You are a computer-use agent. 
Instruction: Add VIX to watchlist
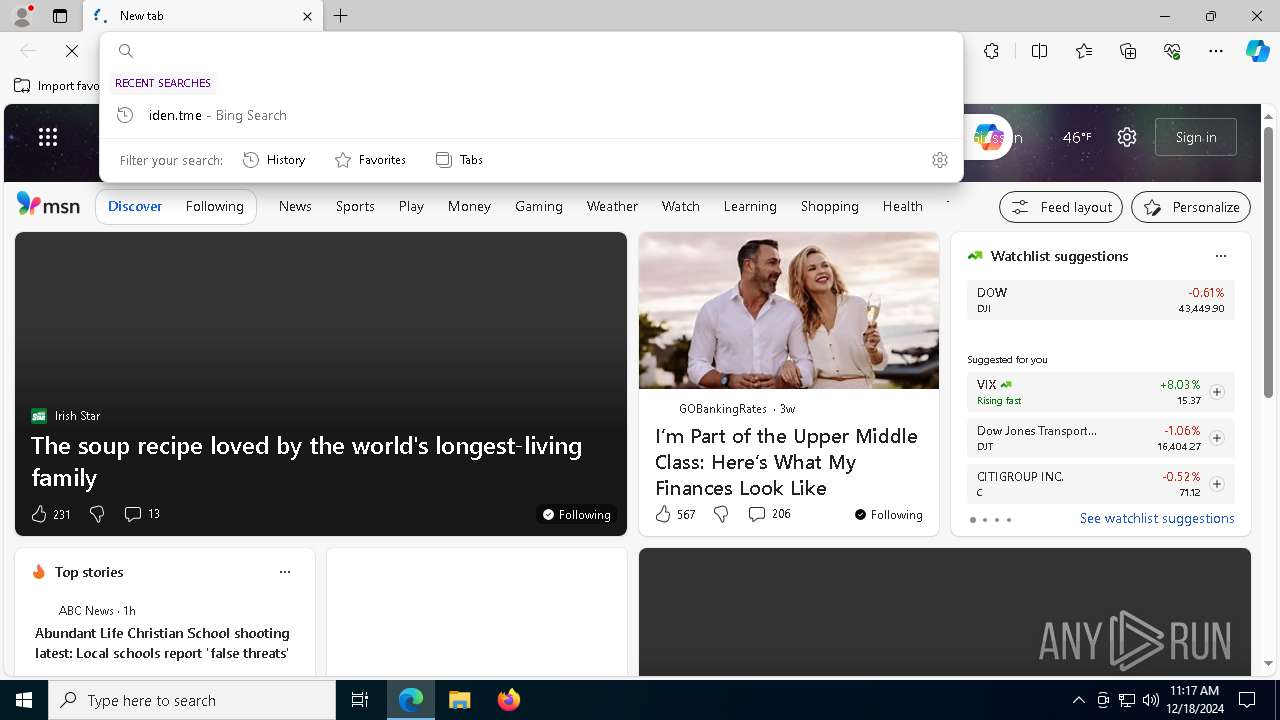tap(1216, 392)
